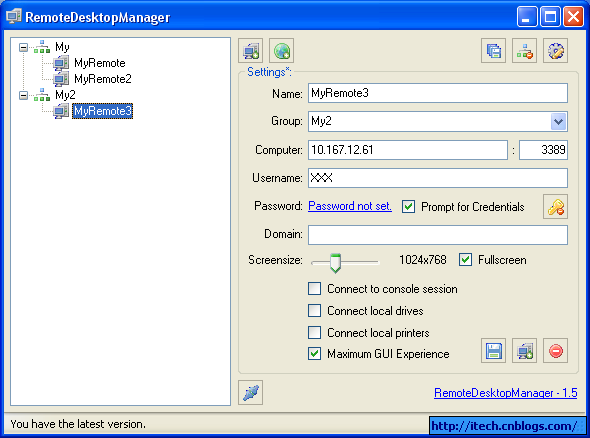This screenshot has width=590, height=438.
Task: Open the Group dropdown arrow
Action: [558, 122]
